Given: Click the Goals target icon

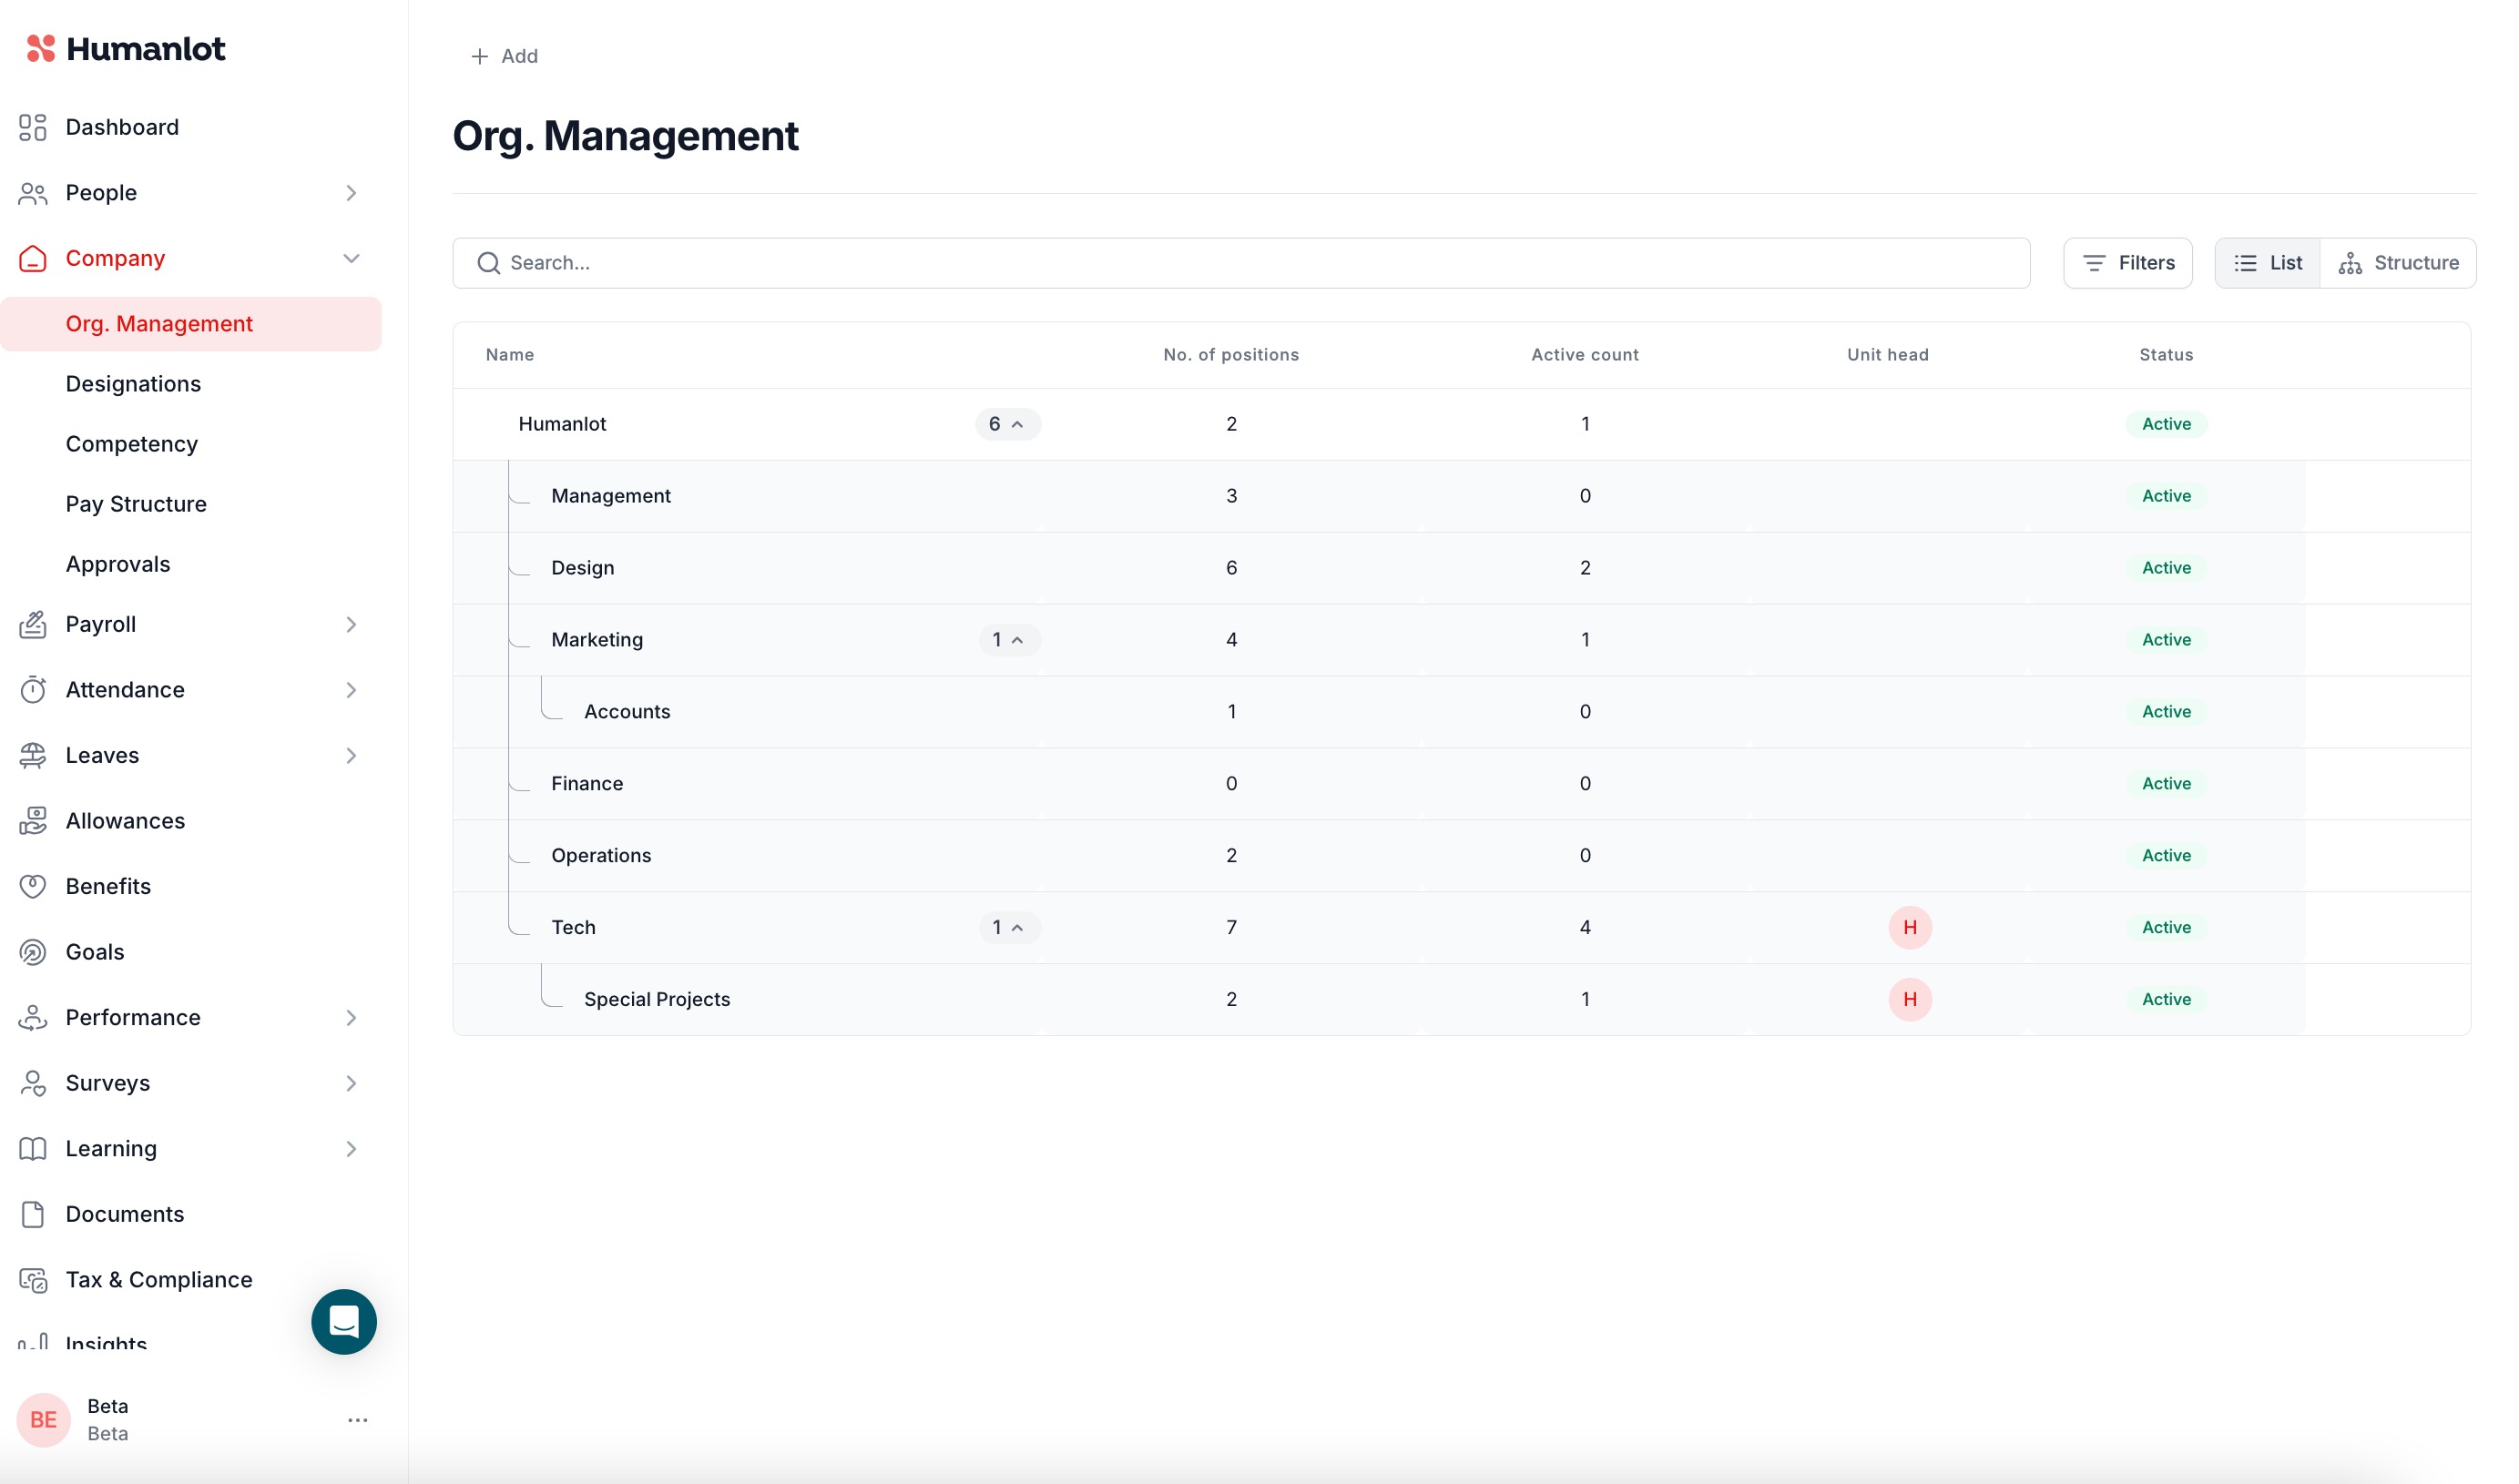Looking at the screenshot, I should (32, 952).
